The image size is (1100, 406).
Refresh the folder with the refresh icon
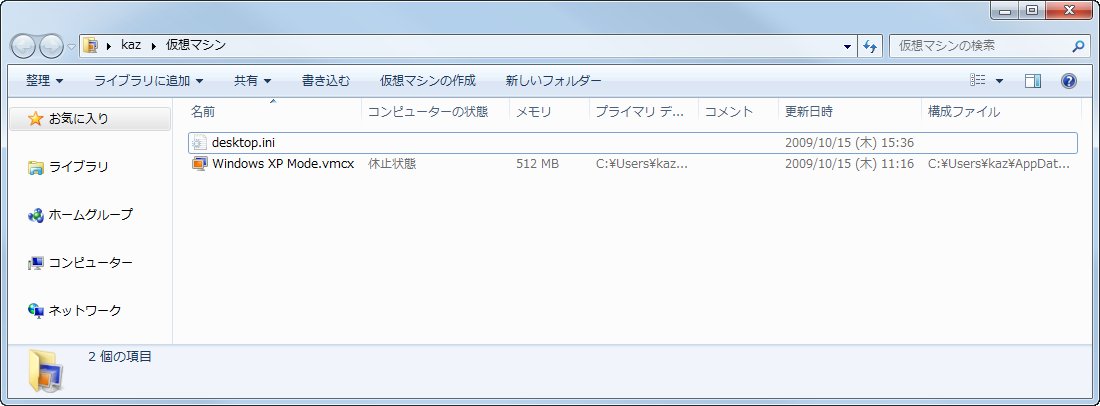[x=870, y=46]
